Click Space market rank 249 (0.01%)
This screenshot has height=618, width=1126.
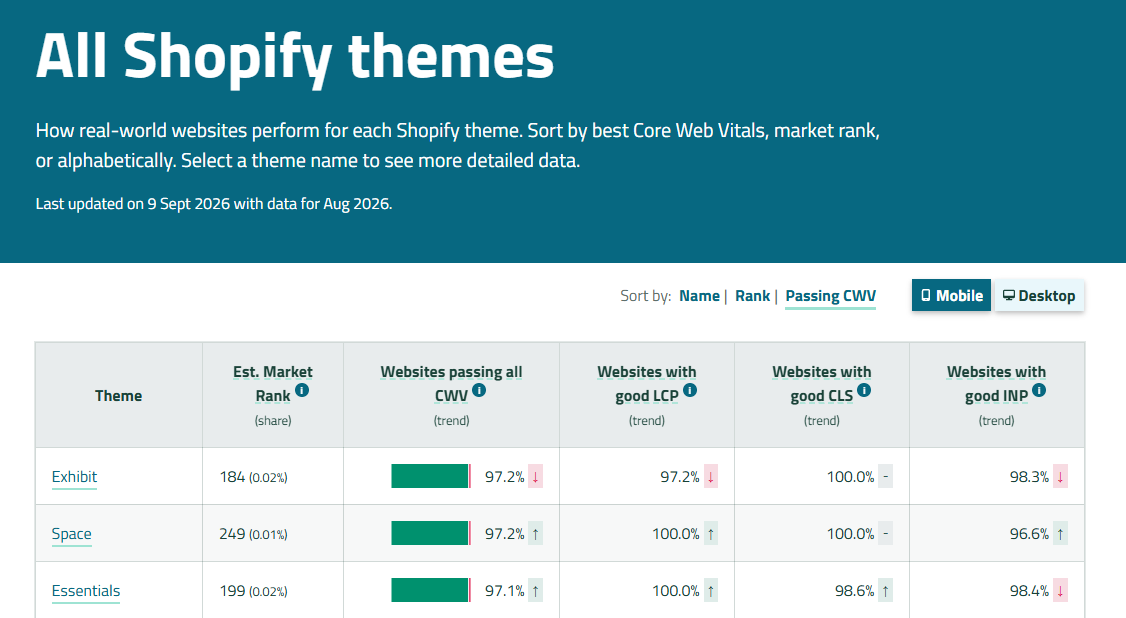point(253,534)
